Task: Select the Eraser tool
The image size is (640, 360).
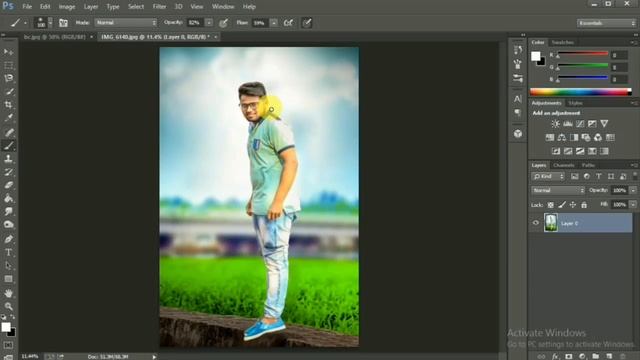Action: pyautogui.click(x=8, y=185)
